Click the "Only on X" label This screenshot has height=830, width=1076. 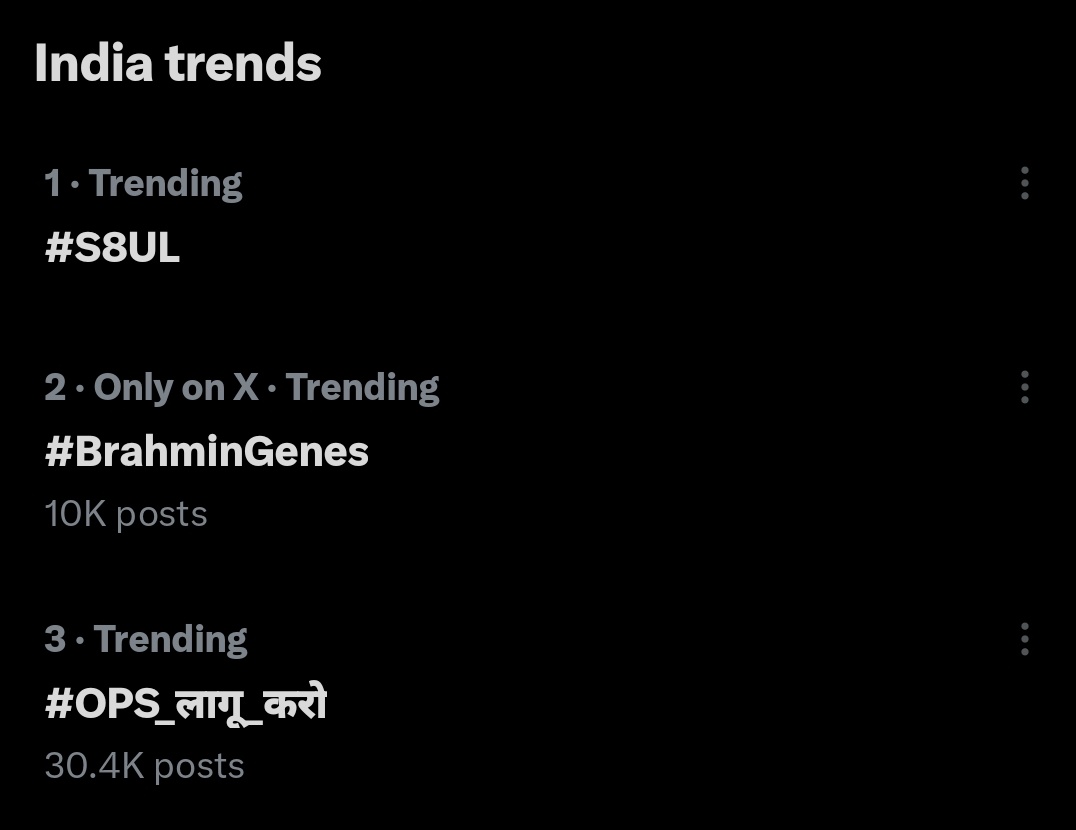point(176,388)
